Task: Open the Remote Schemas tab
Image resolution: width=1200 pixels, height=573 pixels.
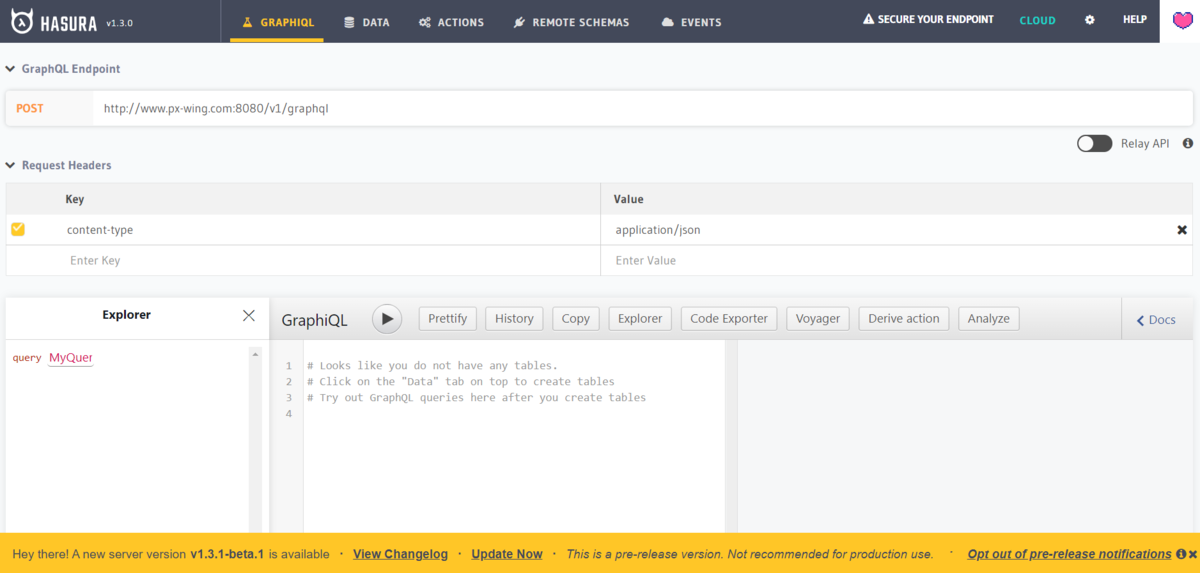Action: (571, 21)
